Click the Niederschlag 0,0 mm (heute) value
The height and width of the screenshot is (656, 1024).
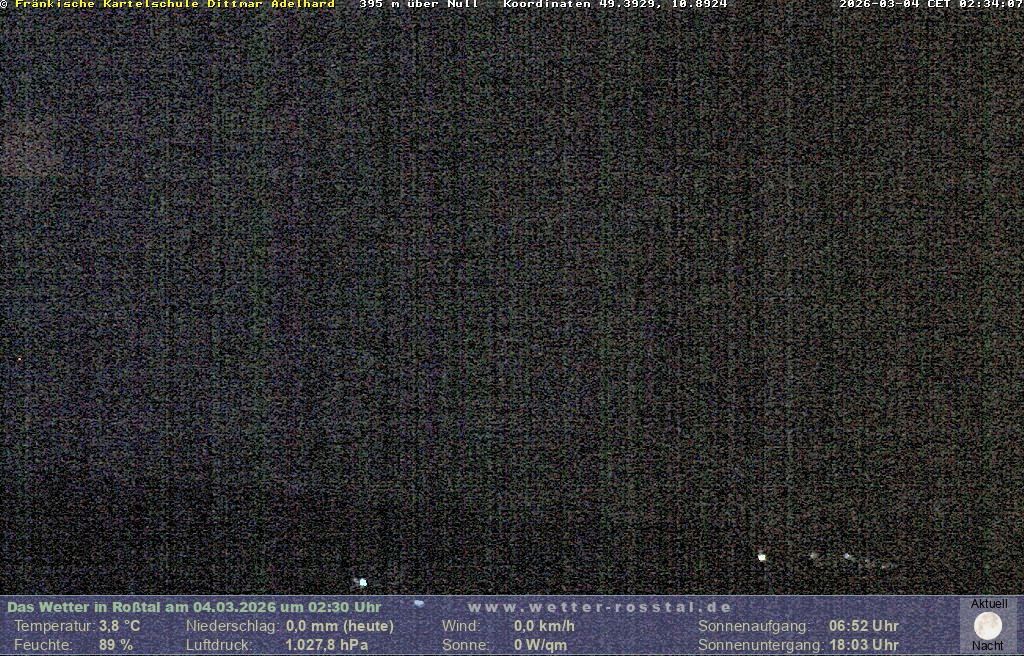[340, 626]
